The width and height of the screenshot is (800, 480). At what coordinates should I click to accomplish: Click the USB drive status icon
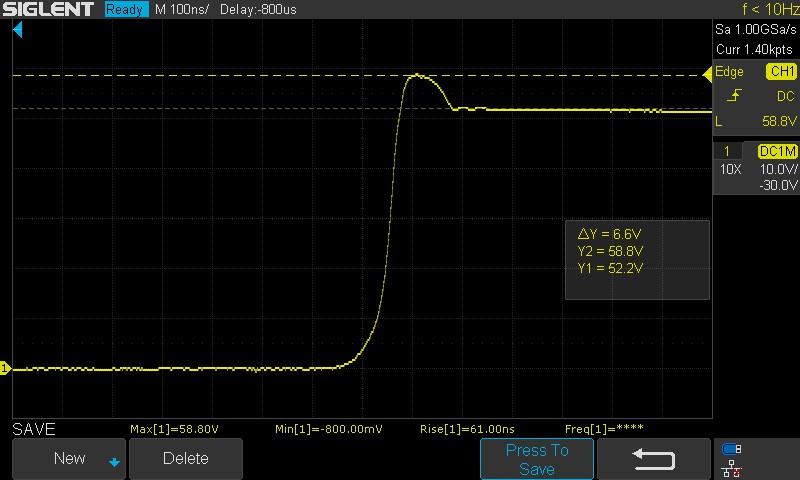(731, 448)
